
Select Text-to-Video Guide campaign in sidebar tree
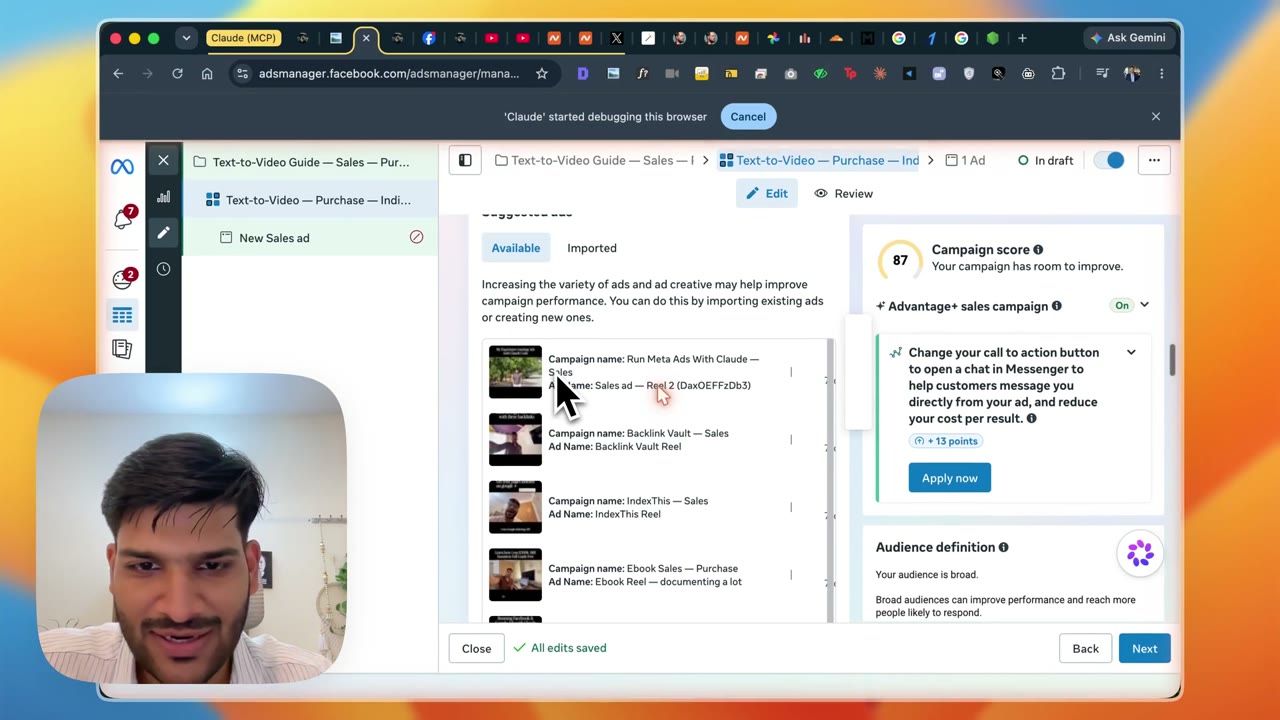click(x=310, y=162)
